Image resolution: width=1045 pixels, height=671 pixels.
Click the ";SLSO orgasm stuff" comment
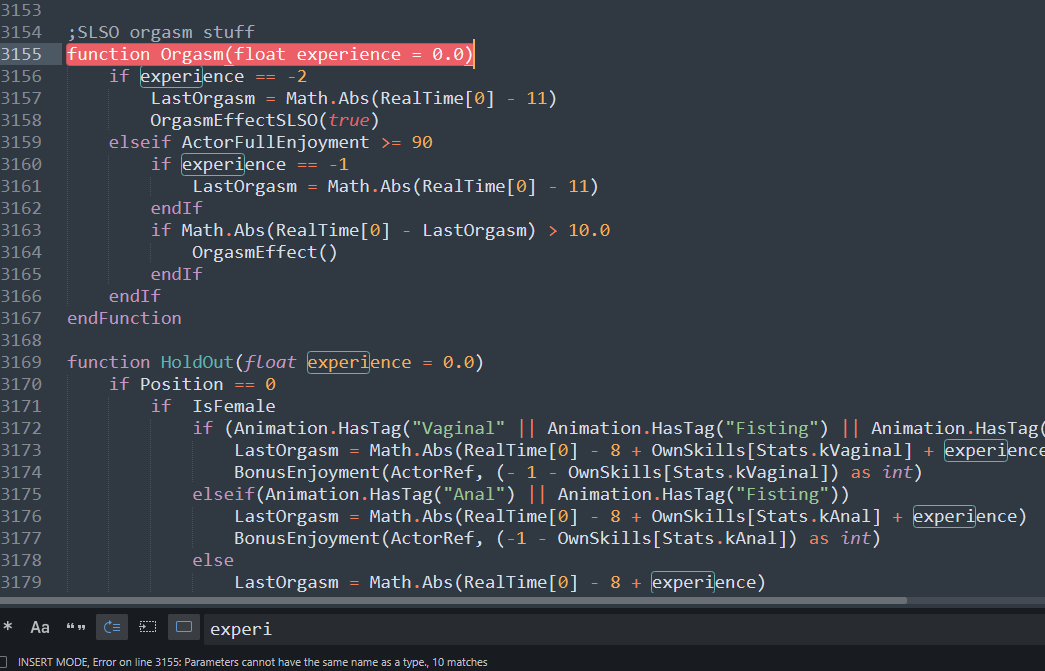click(x=160, y=32)
